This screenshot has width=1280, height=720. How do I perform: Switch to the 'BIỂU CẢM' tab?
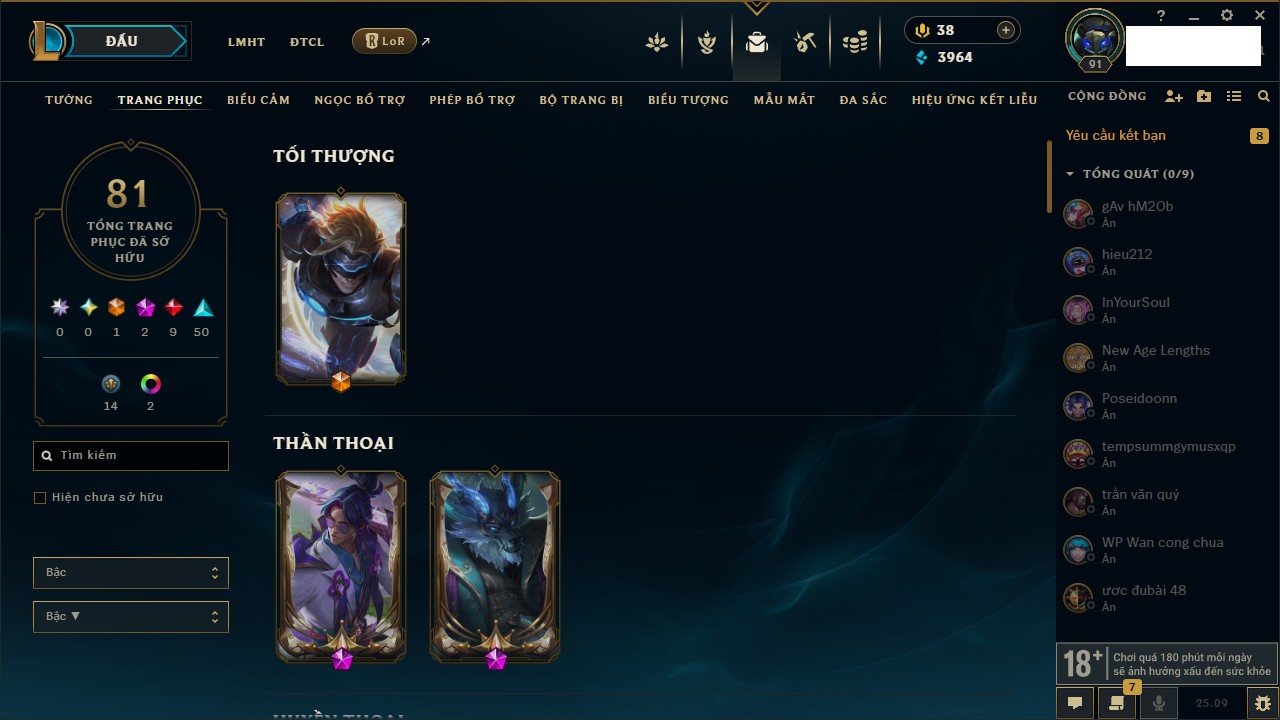[x=258, y=100]
